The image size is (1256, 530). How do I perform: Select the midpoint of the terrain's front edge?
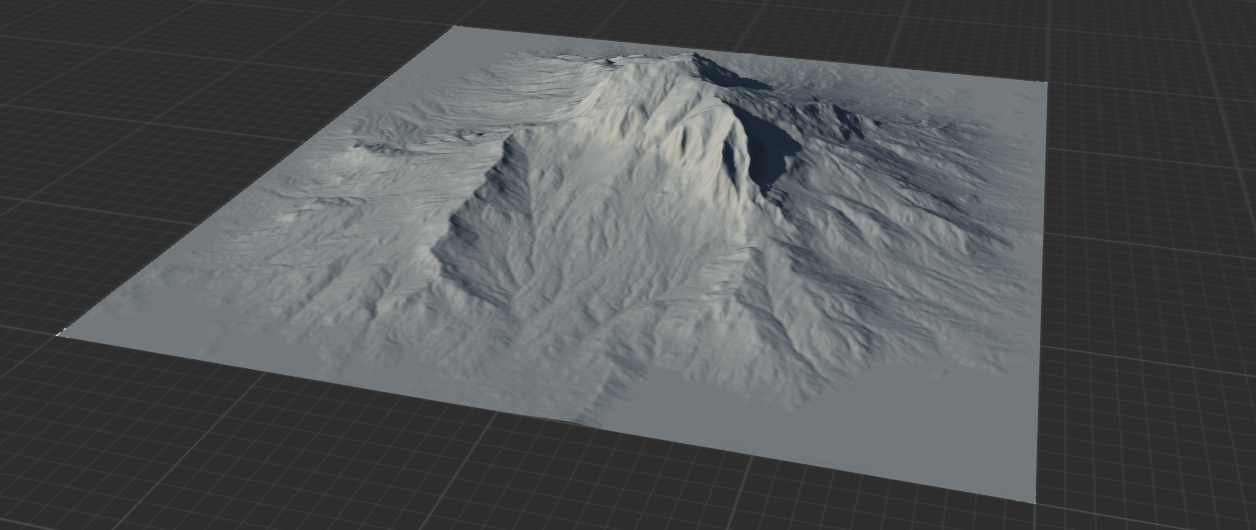coord(548,417)
